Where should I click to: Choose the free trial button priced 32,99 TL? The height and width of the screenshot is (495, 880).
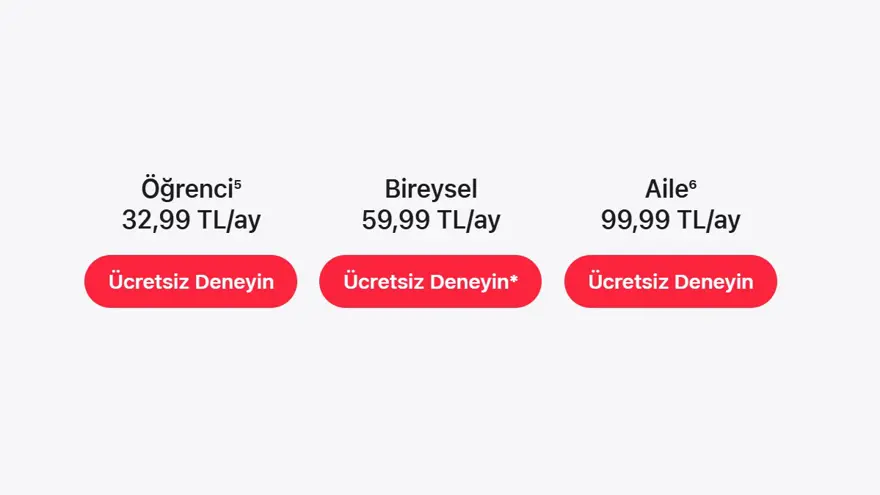pyautogui.click(x=190, y=281)
